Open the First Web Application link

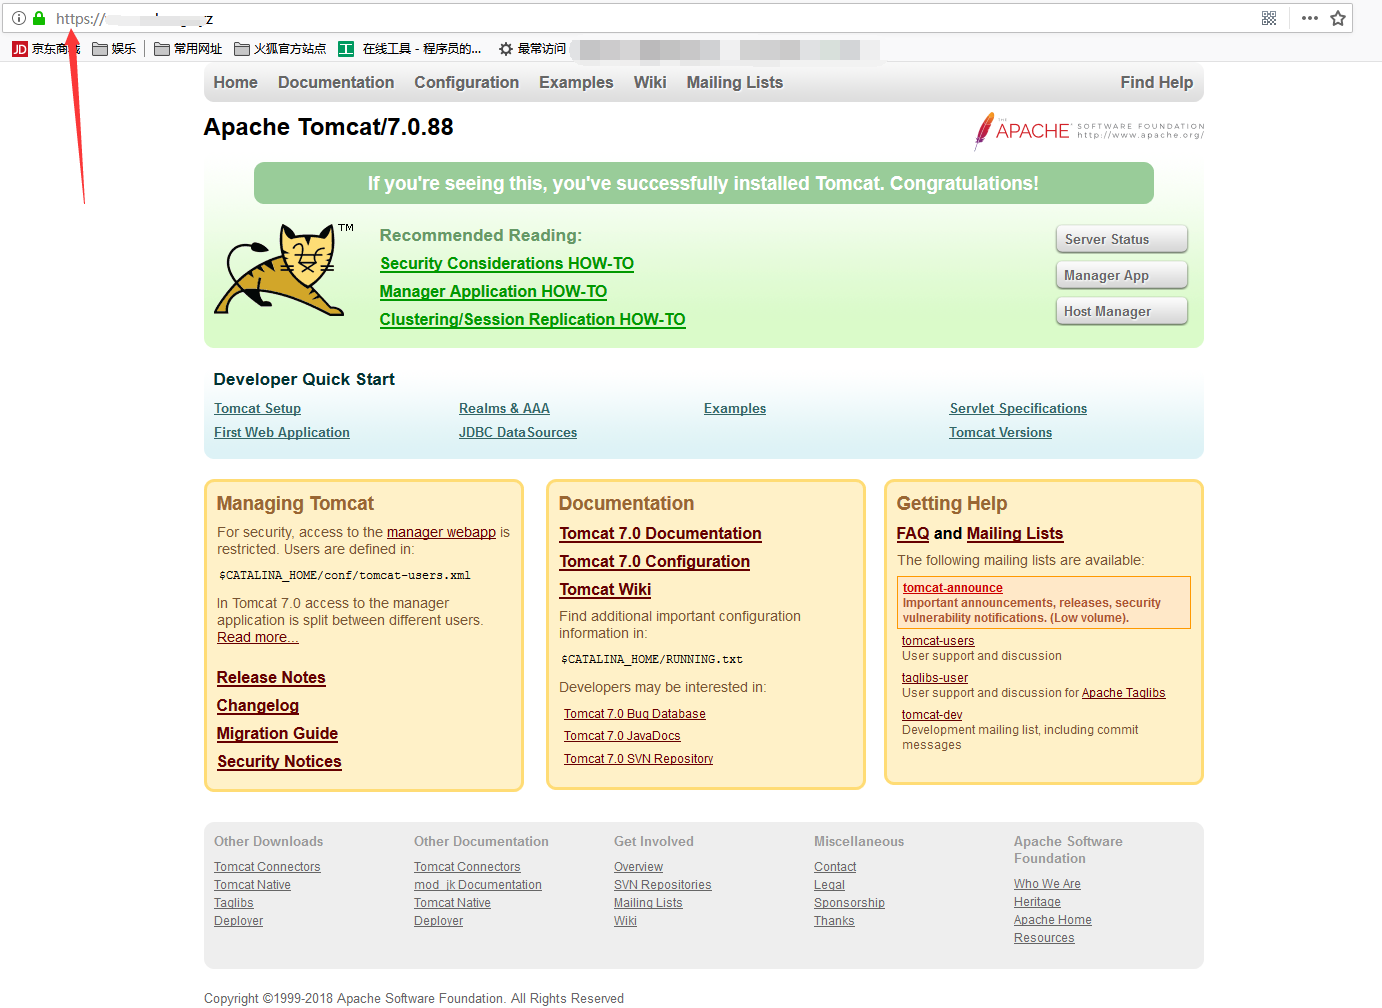click(282, 432)
